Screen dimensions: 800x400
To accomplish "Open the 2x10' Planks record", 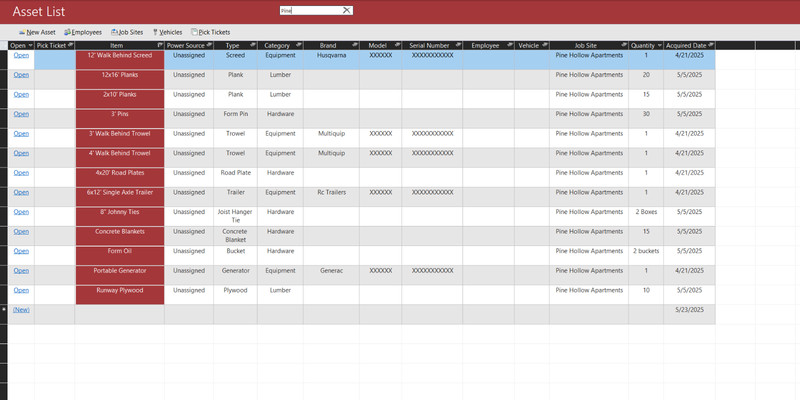I will pyautogui.click(x=21, y=94).
